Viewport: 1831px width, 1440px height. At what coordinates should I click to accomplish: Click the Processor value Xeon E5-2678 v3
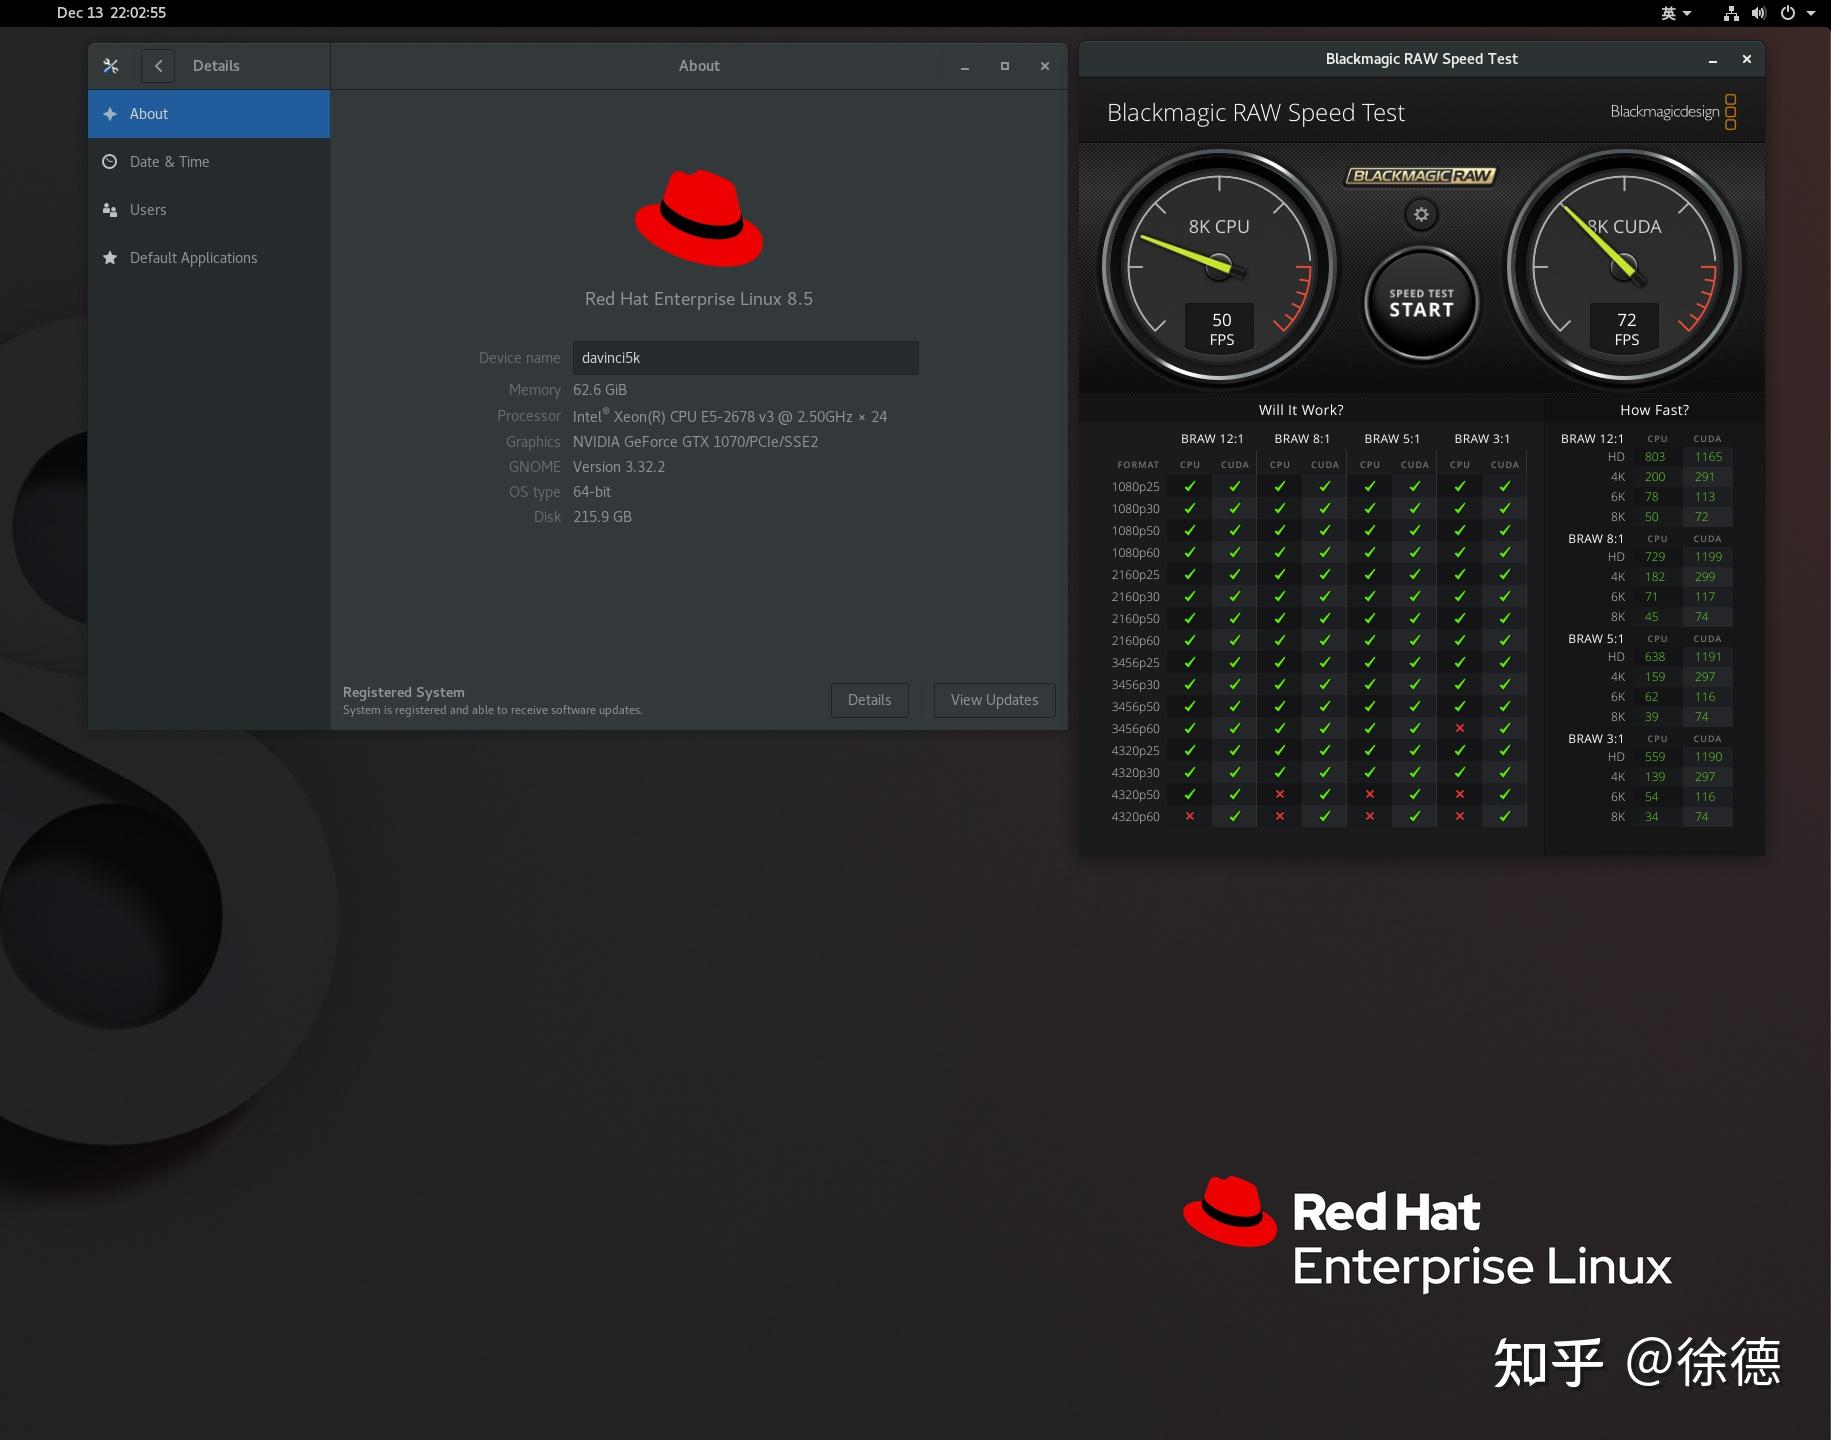(730, 416)
